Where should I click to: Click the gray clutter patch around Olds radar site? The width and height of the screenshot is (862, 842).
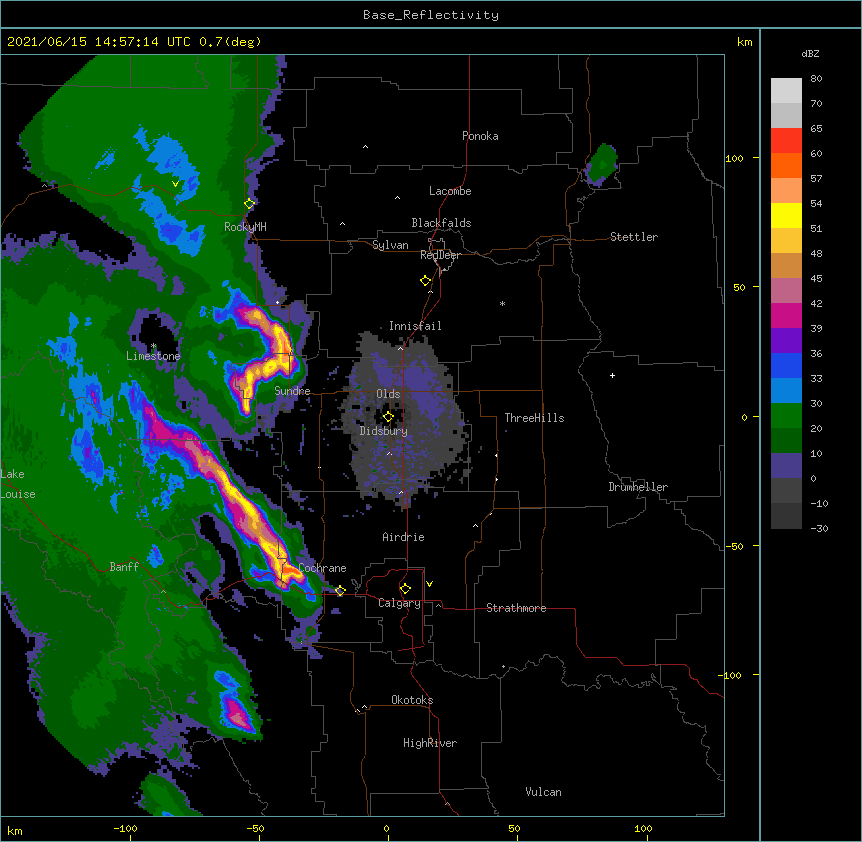(x=404, y=418)
